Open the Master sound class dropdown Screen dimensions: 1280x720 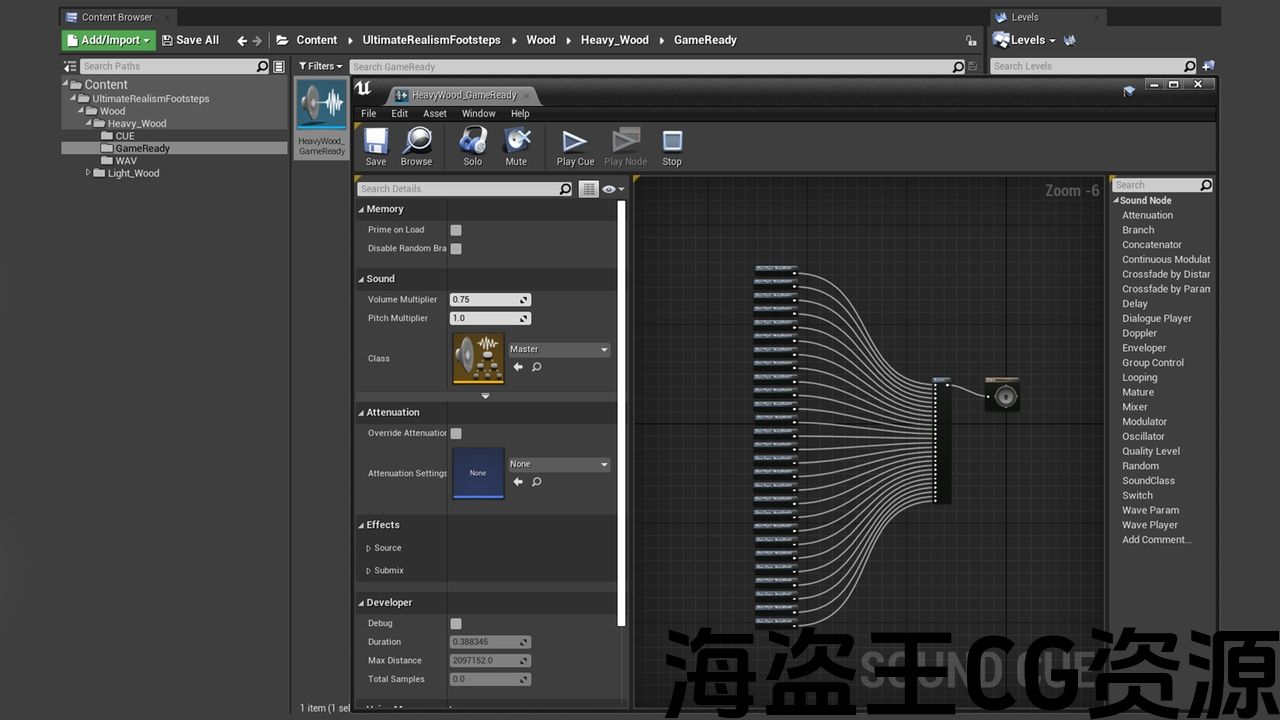(558, 350)
